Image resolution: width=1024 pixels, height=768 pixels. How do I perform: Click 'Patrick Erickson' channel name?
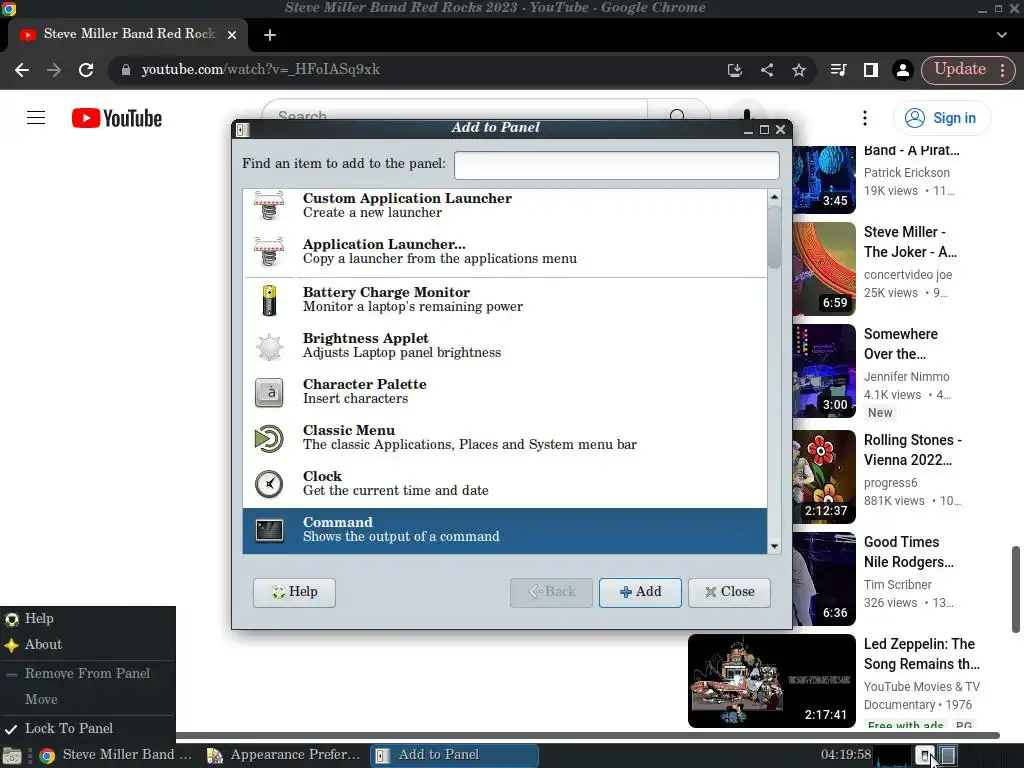pyautogui.click(x=906, y=172)
